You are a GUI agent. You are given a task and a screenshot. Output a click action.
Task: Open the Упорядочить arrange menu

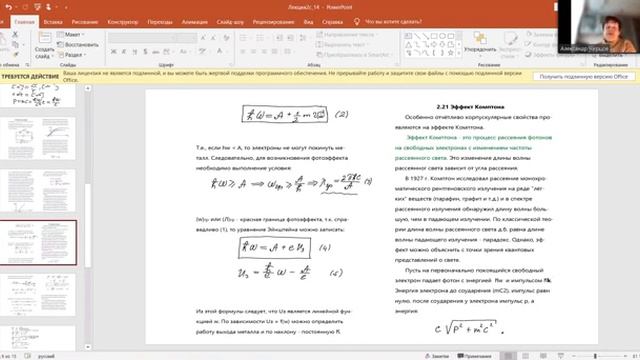click(480, 43)
